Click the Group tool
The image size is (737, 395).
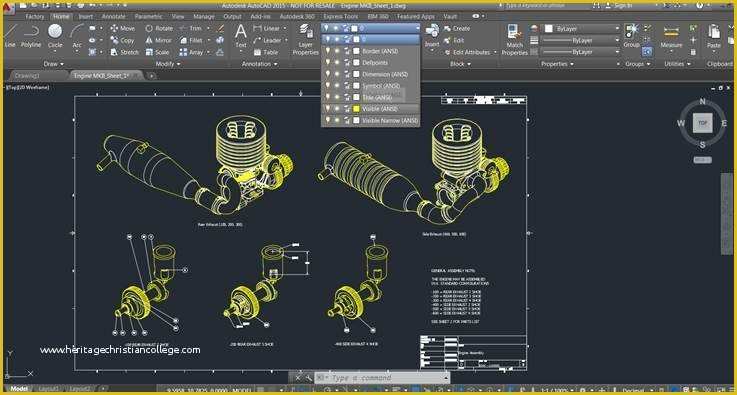pos(631,35)
